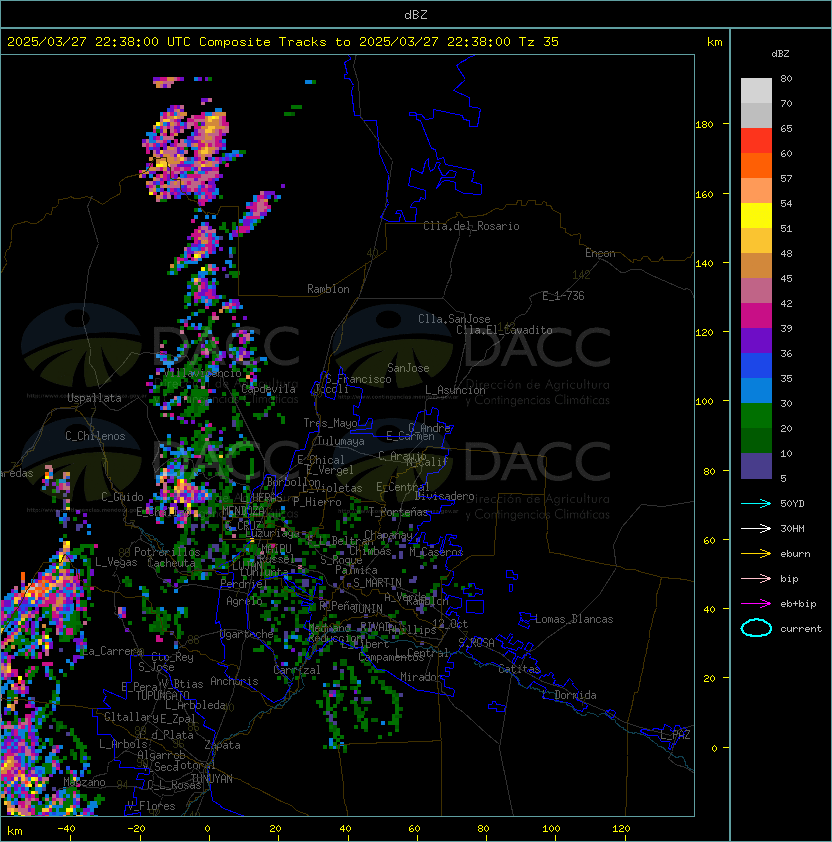This screenshot has width=832, height=842.
Task: Click the 'Ramblon' place label
Action: [x=328, y=289]
